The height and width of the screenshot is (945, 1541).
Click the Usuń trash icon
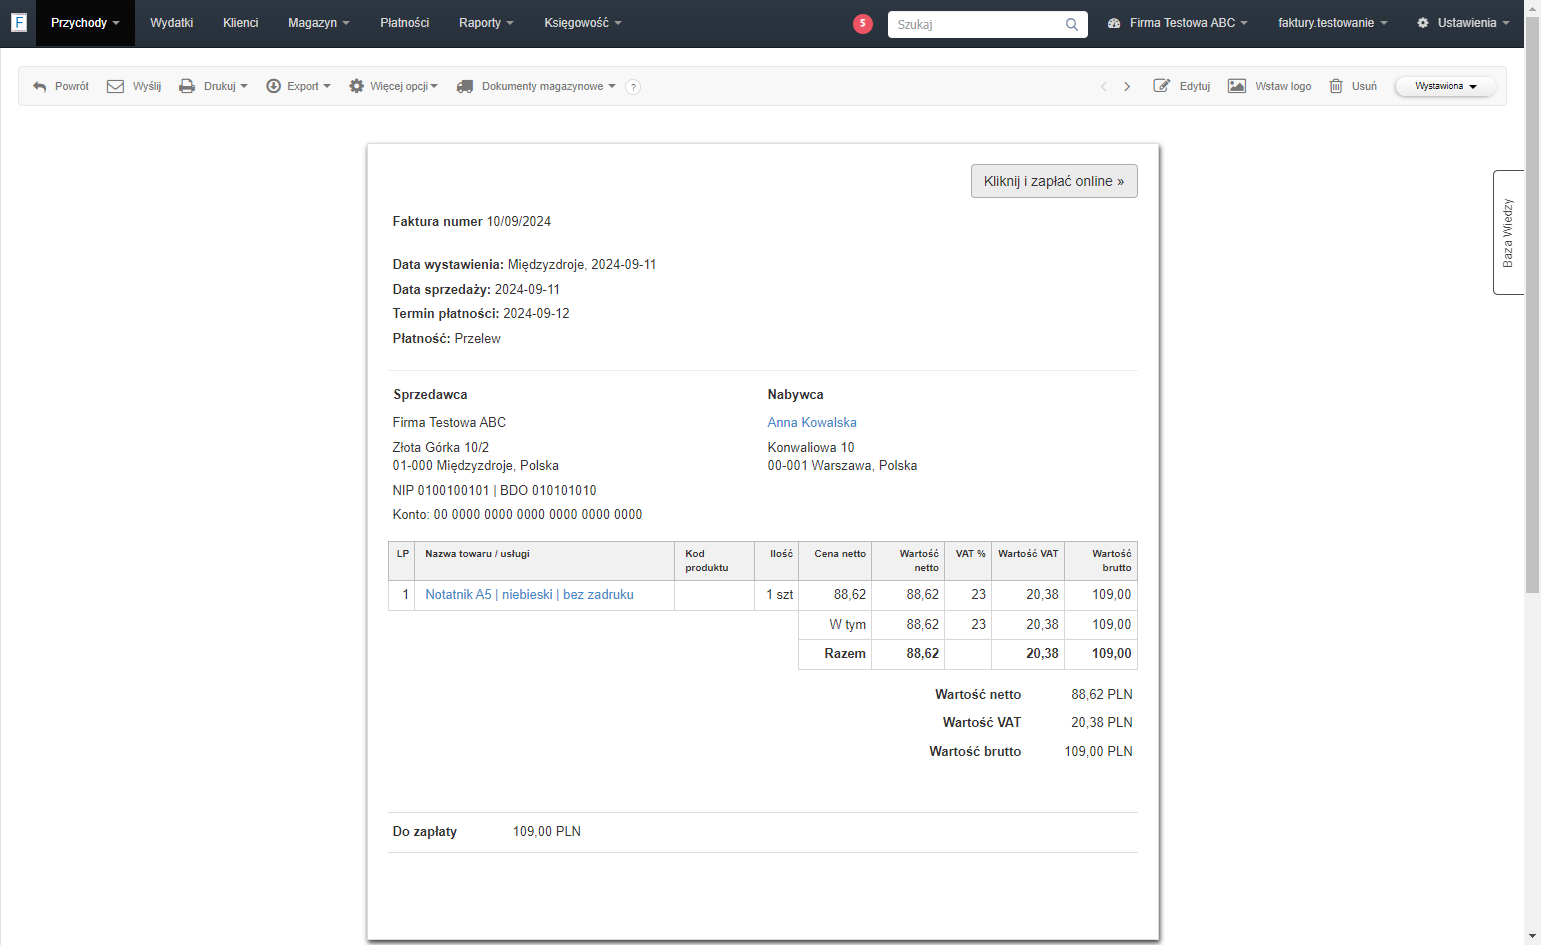(x=1336, y=87)
